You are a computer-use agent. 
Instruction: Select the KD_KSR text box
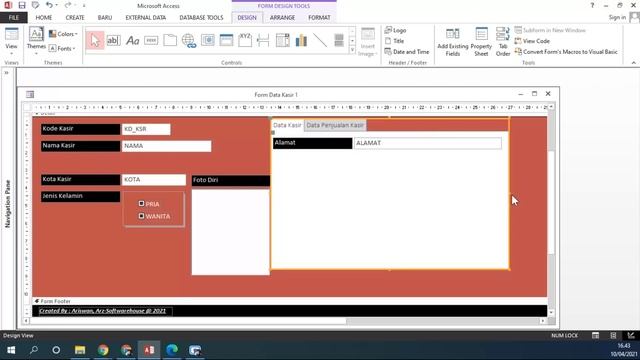(x=146, y=129)
